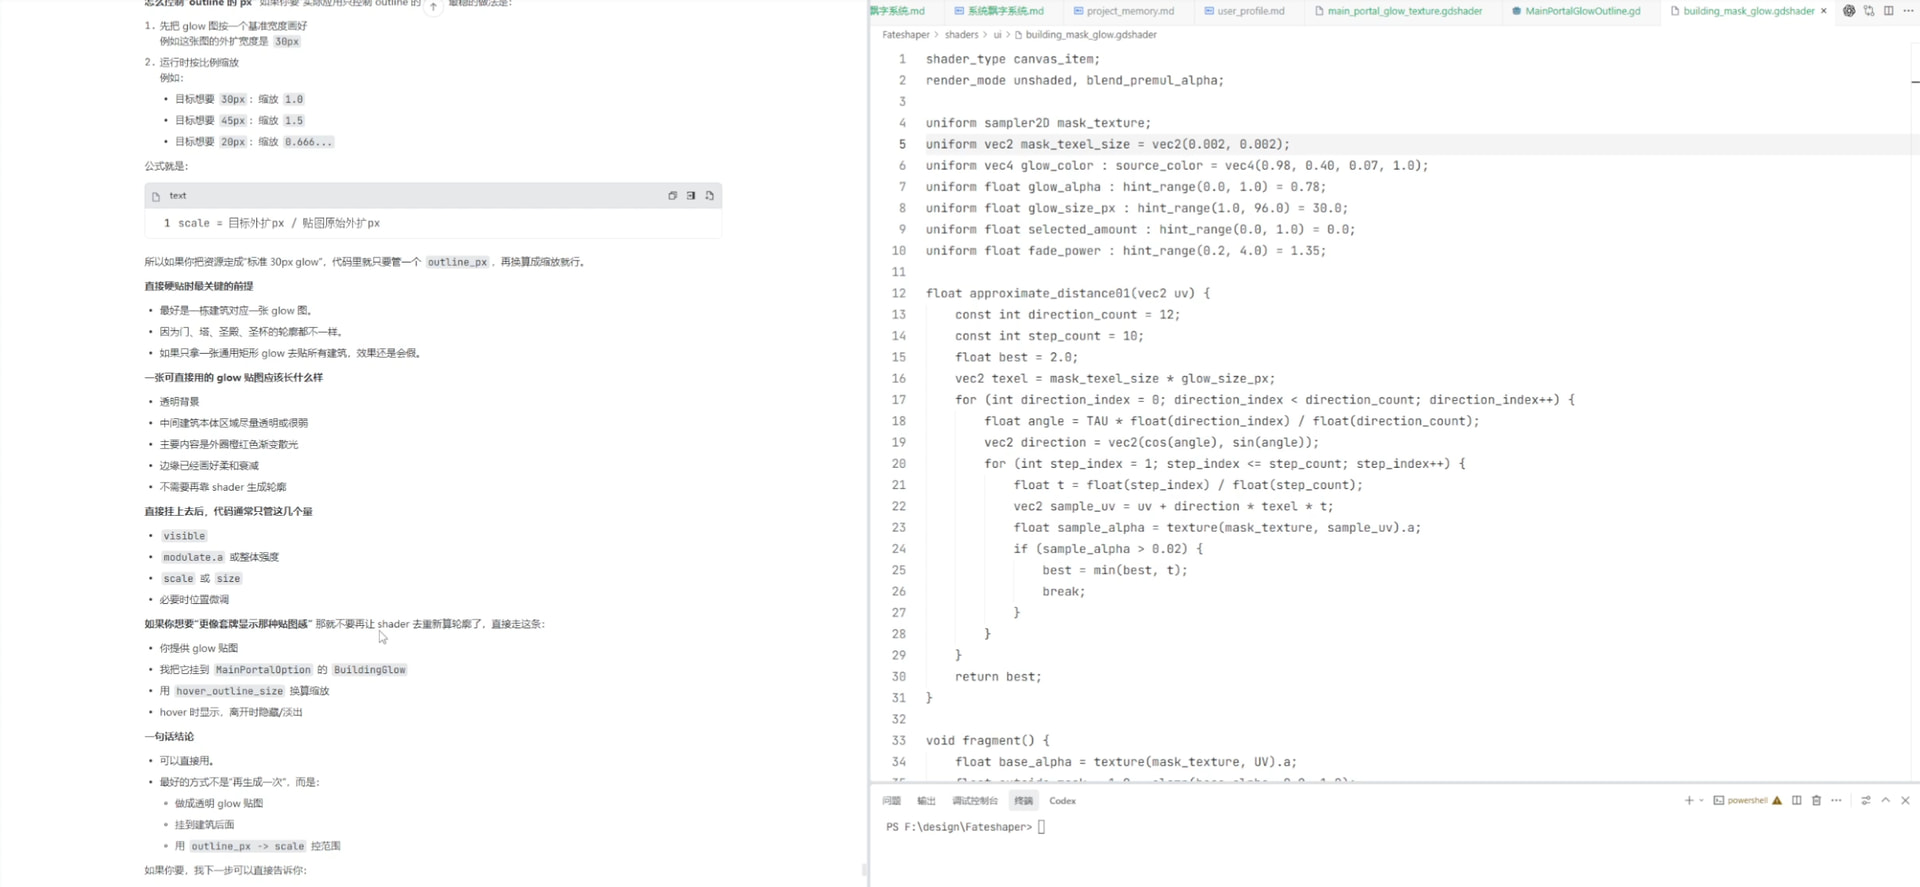
Task: Click the round up-arrow button above the chat
Action: pos(433,7)
